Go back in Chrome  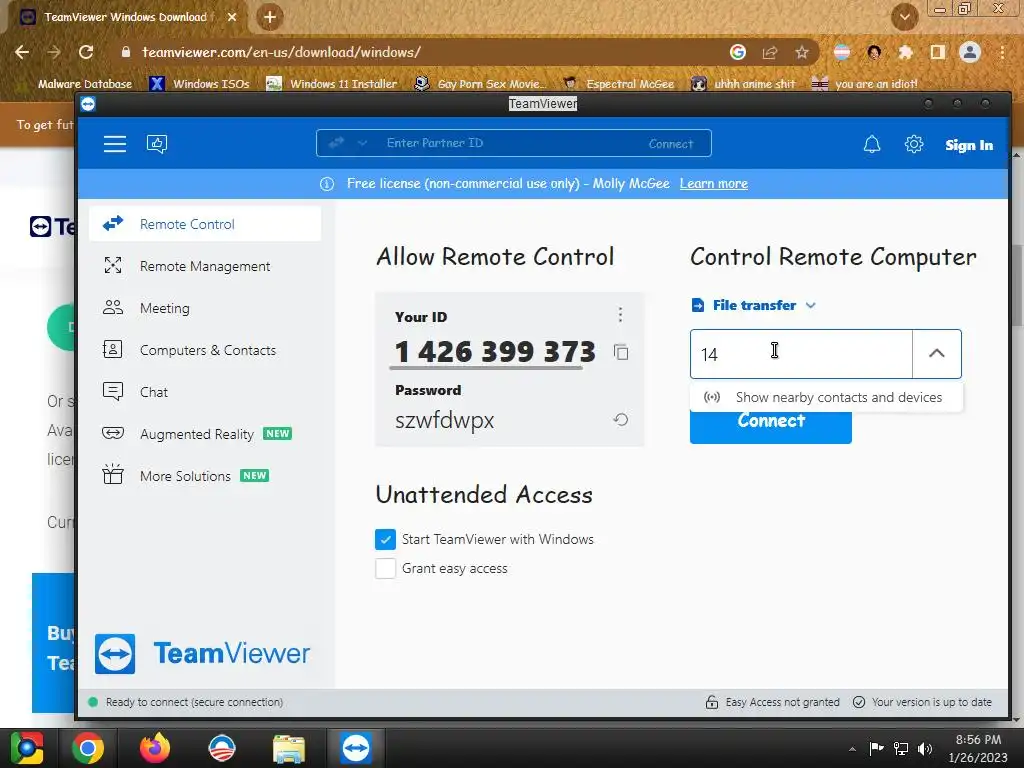[22, 52]
